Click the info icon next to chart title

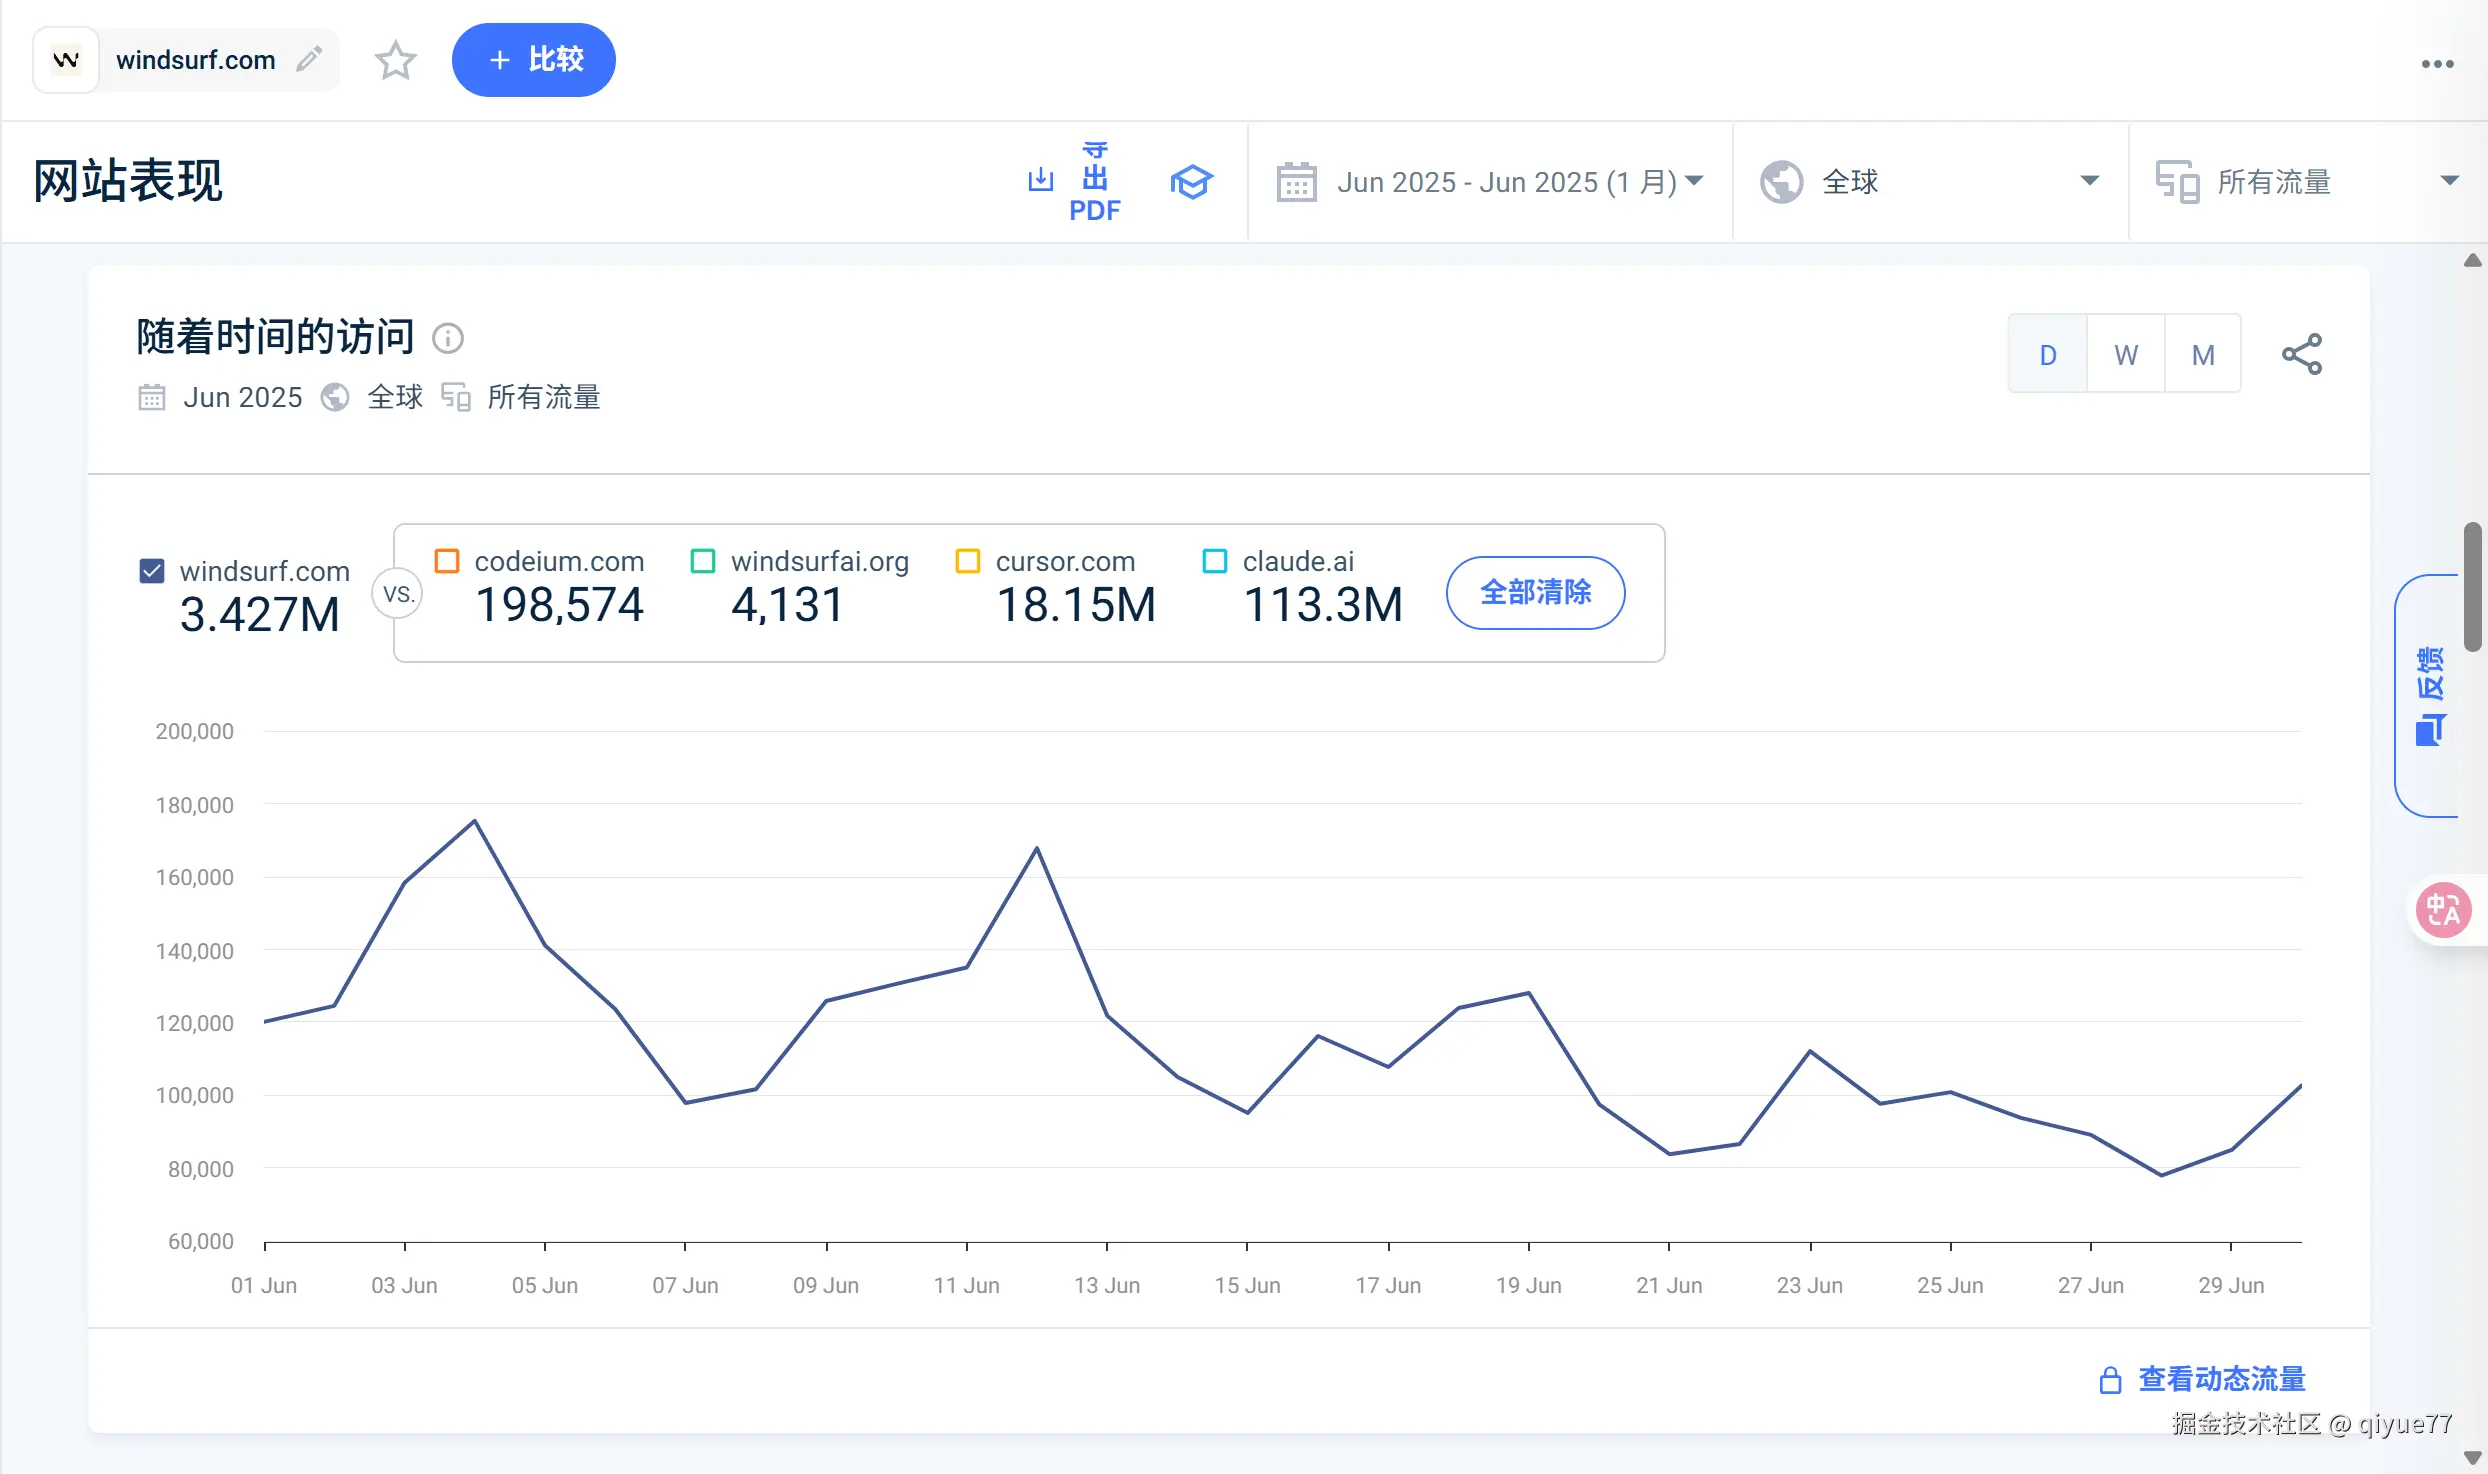(447, 338)
